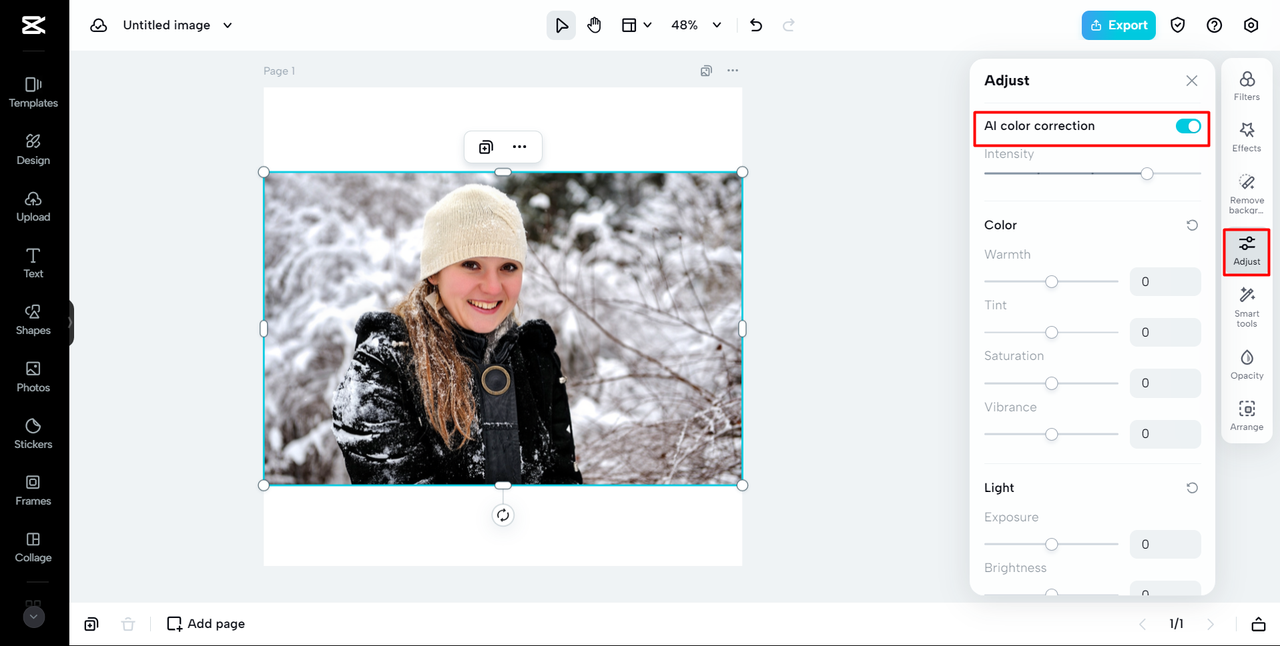
Task: Open the Help question mark icon
Action: coord(1214,25)
